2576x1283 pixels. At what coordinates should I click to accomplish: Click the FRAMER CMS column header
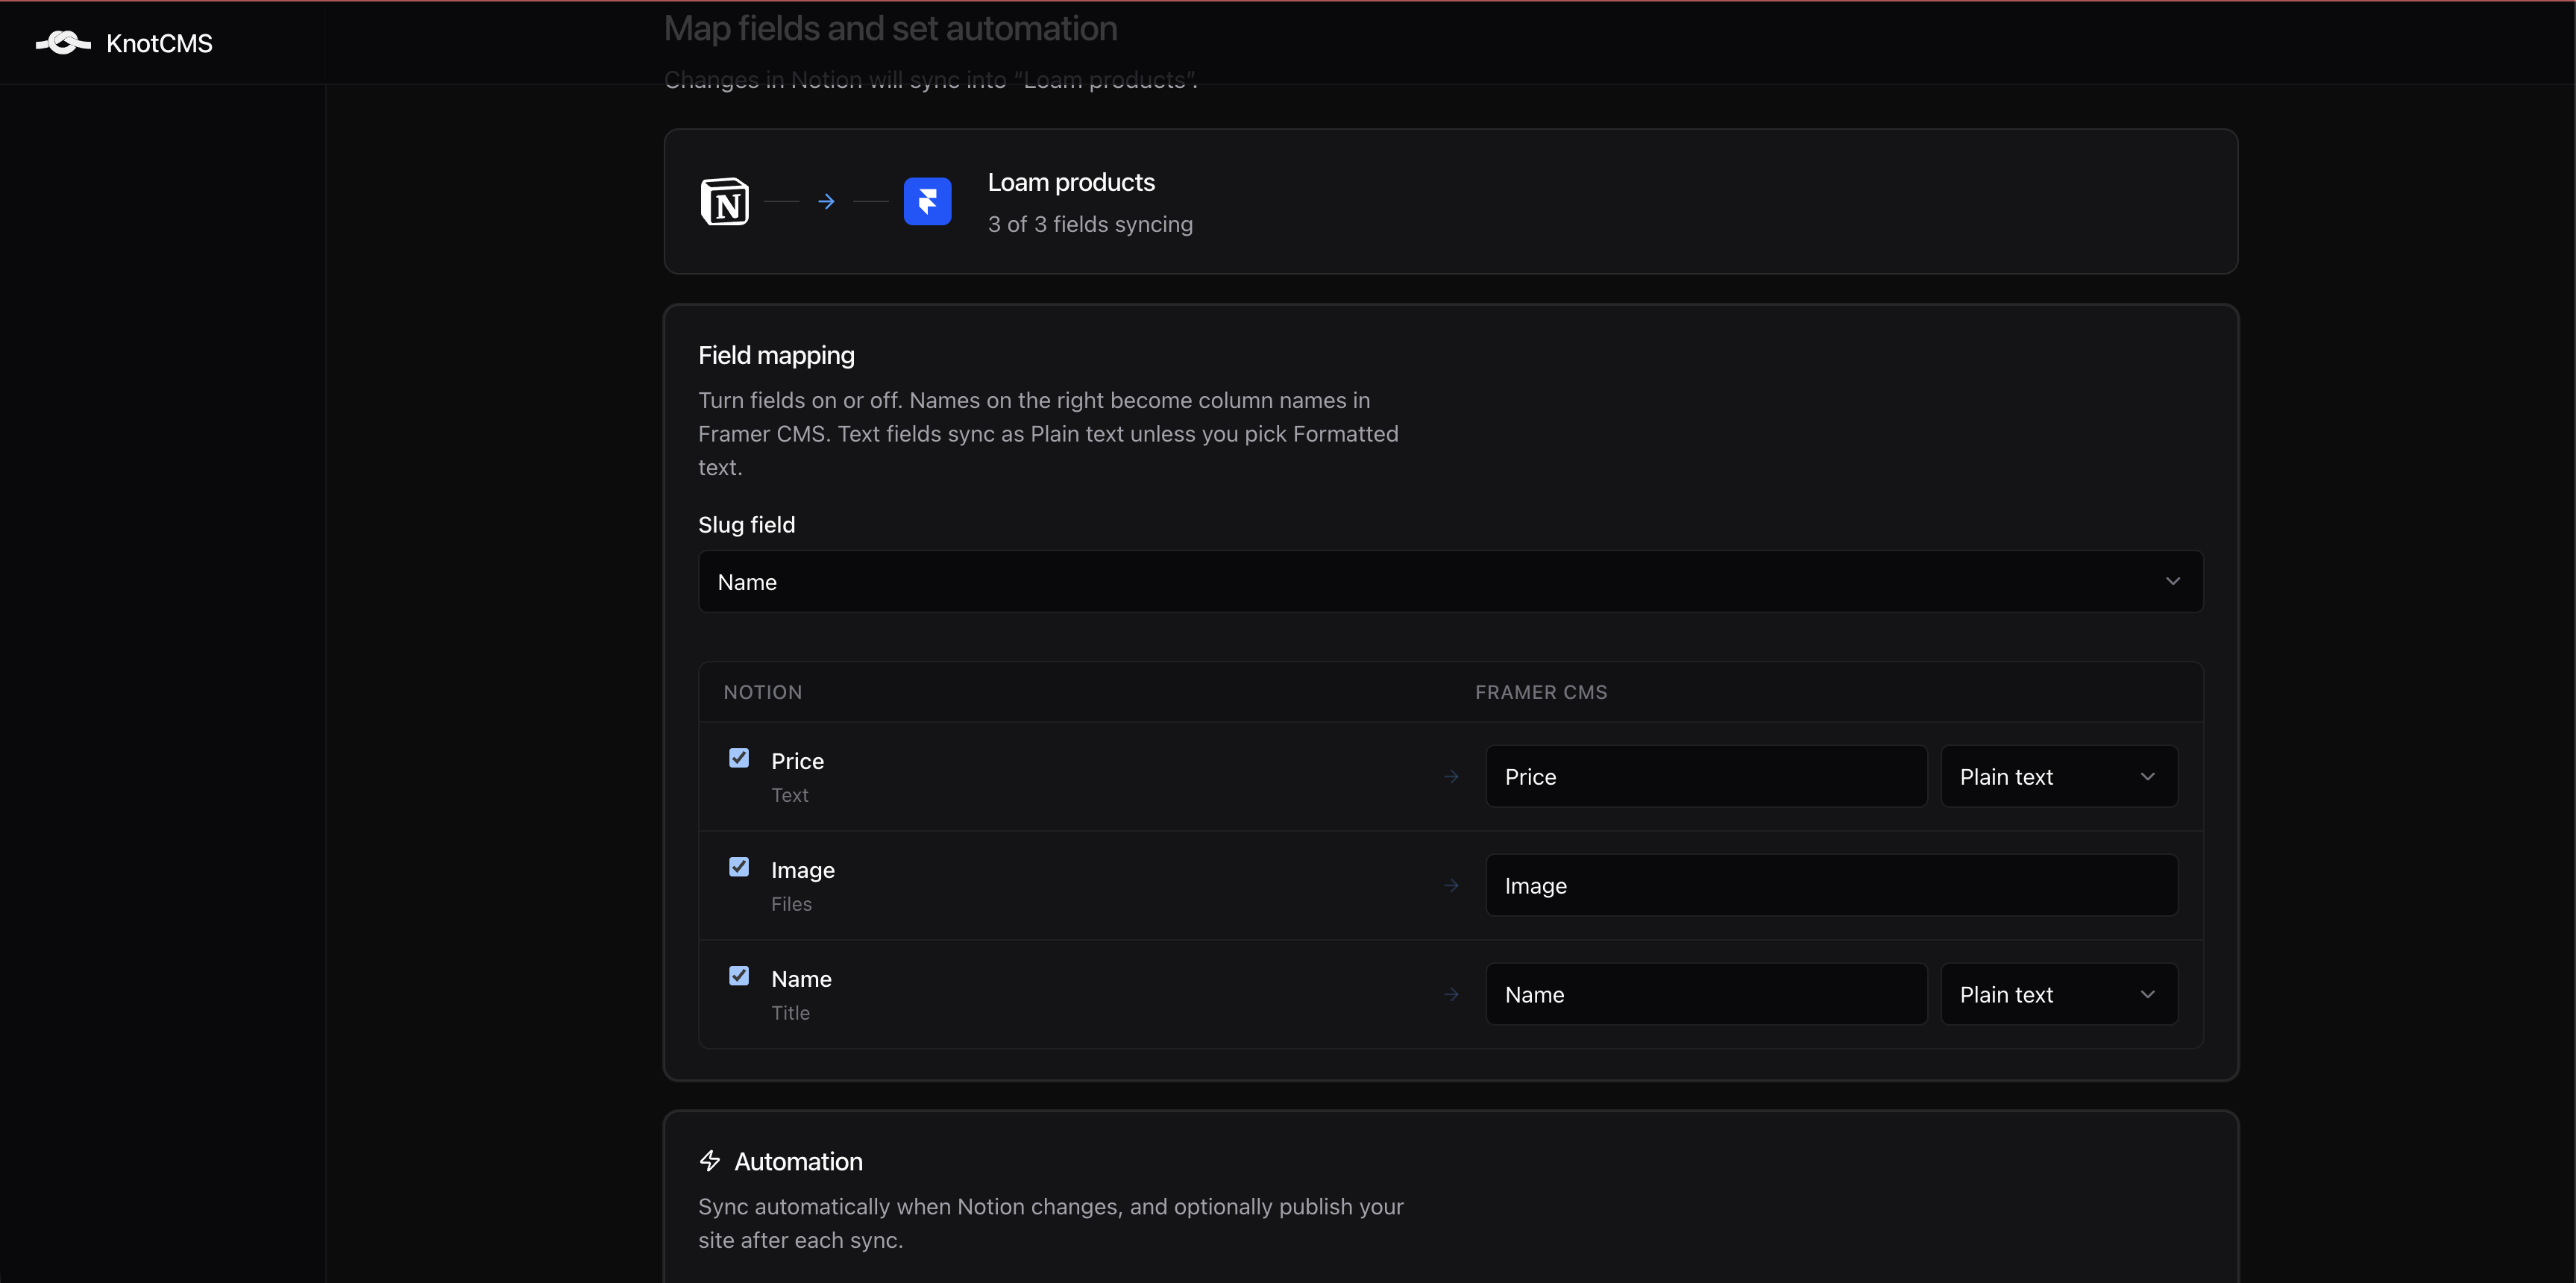(x=1541, y=692)
